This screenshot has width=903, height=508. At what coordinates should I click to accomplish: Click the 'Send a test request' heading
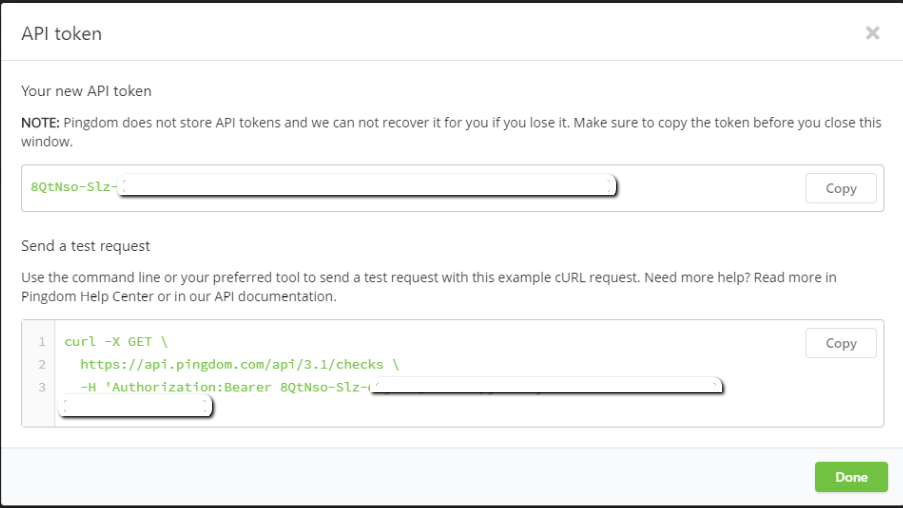tap(85, 246)
